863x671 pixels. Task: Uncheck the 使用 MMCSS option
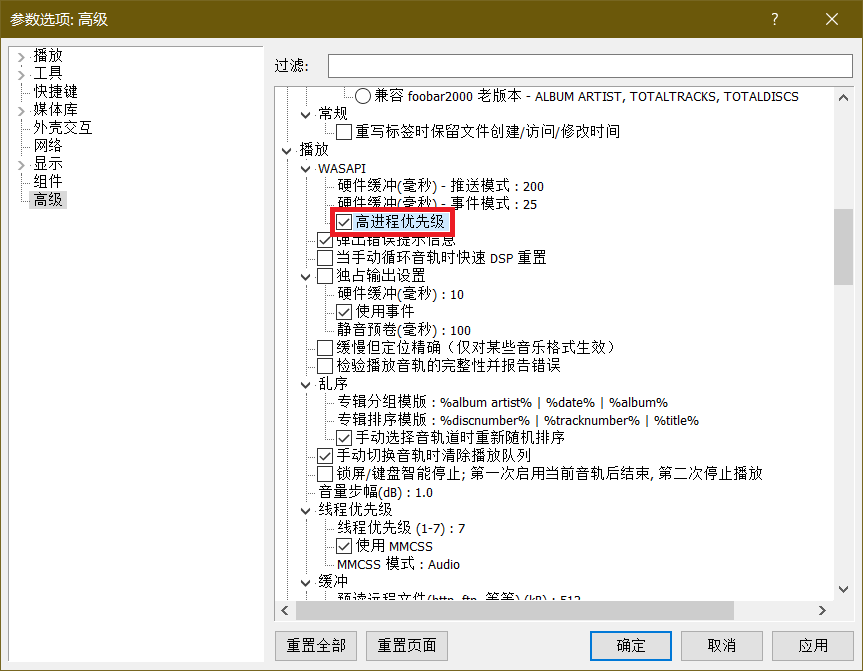click(344, 547)
